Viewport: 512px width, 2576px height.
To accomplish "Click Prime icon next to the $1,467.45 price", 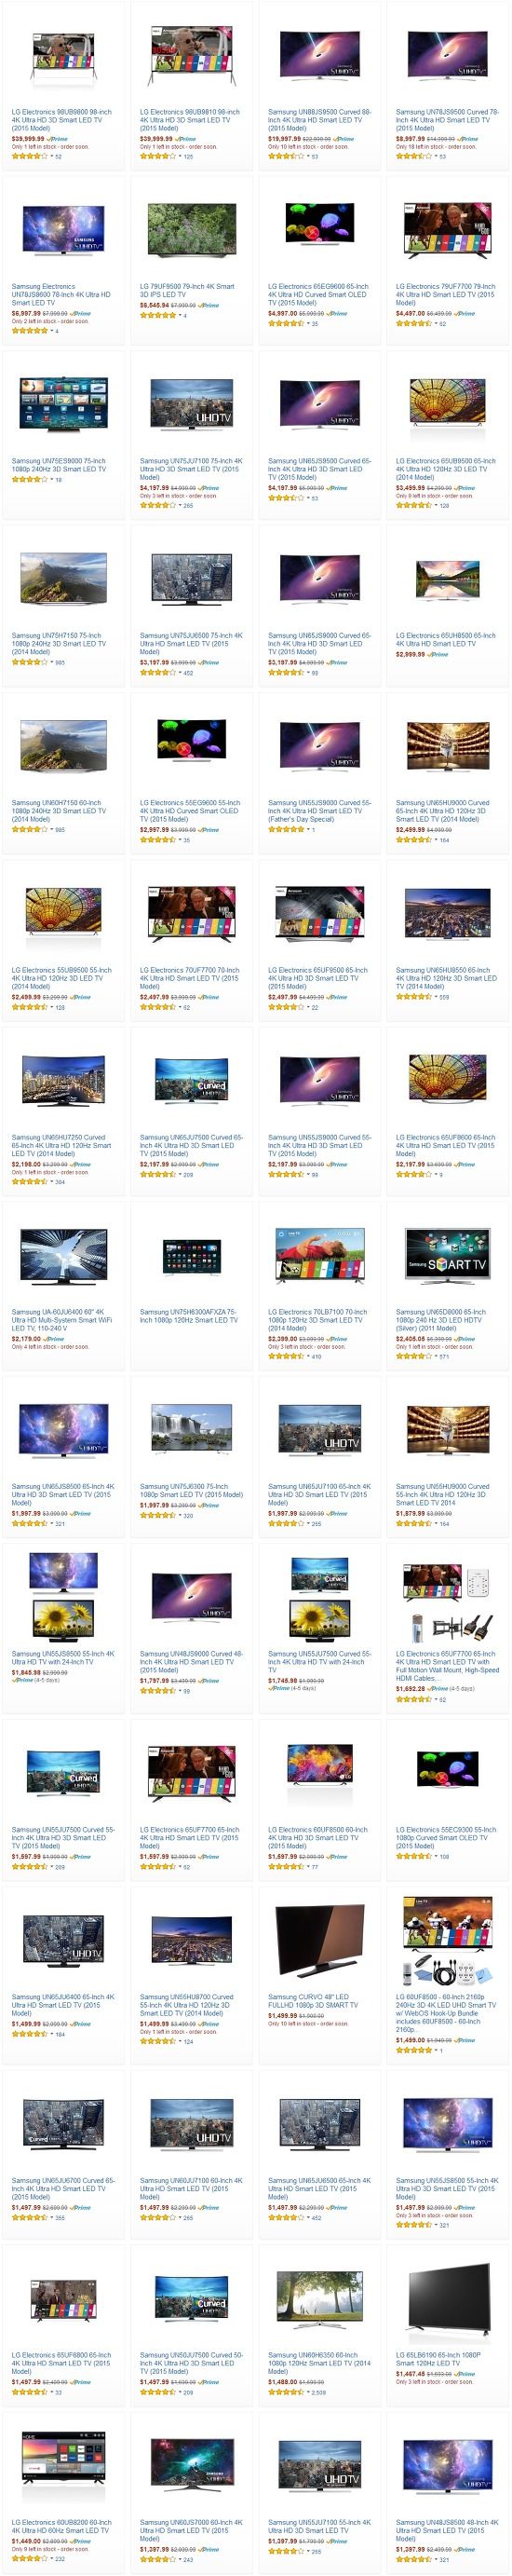I will [466, 2373].
